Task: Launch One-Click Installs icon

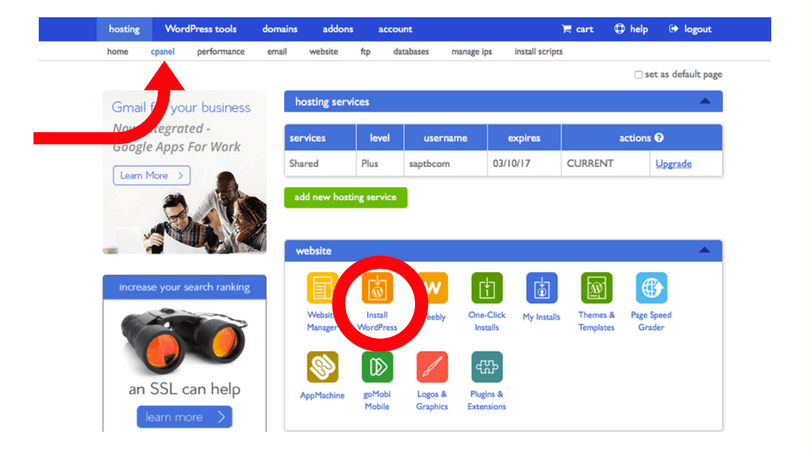Action: [x=487, y=288]
